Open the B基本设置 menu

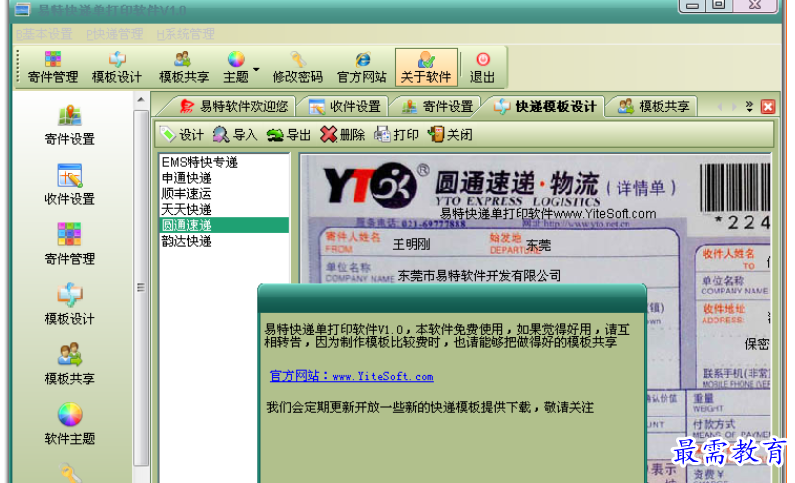[x=44, y=34]
